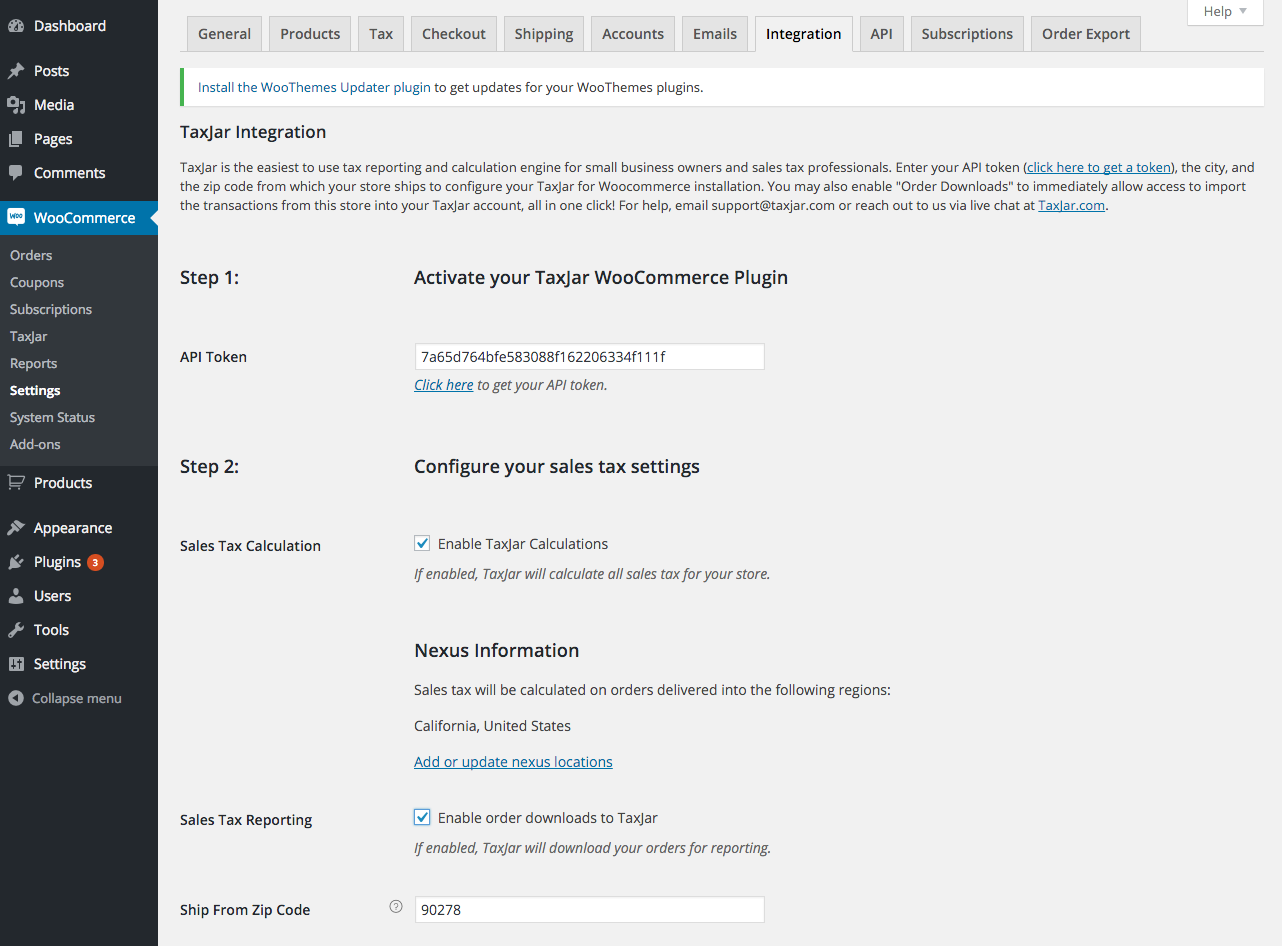Select the Integration tab
Viewport: 1282px width, 946px height.
(x=803, y=34)
